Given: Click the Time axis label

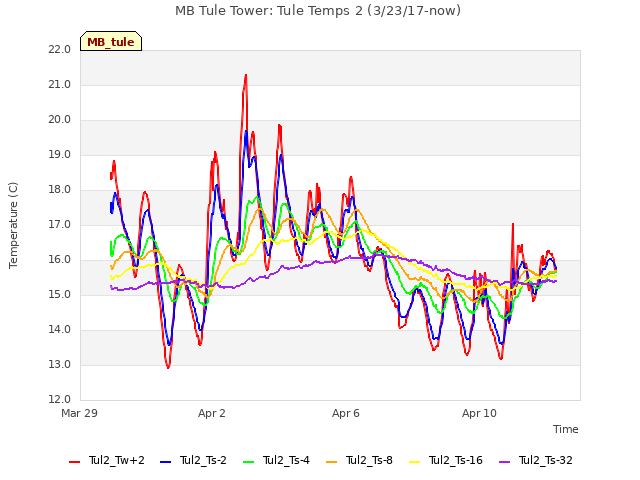Looking at the screenshot, I should tap(566, 429).
